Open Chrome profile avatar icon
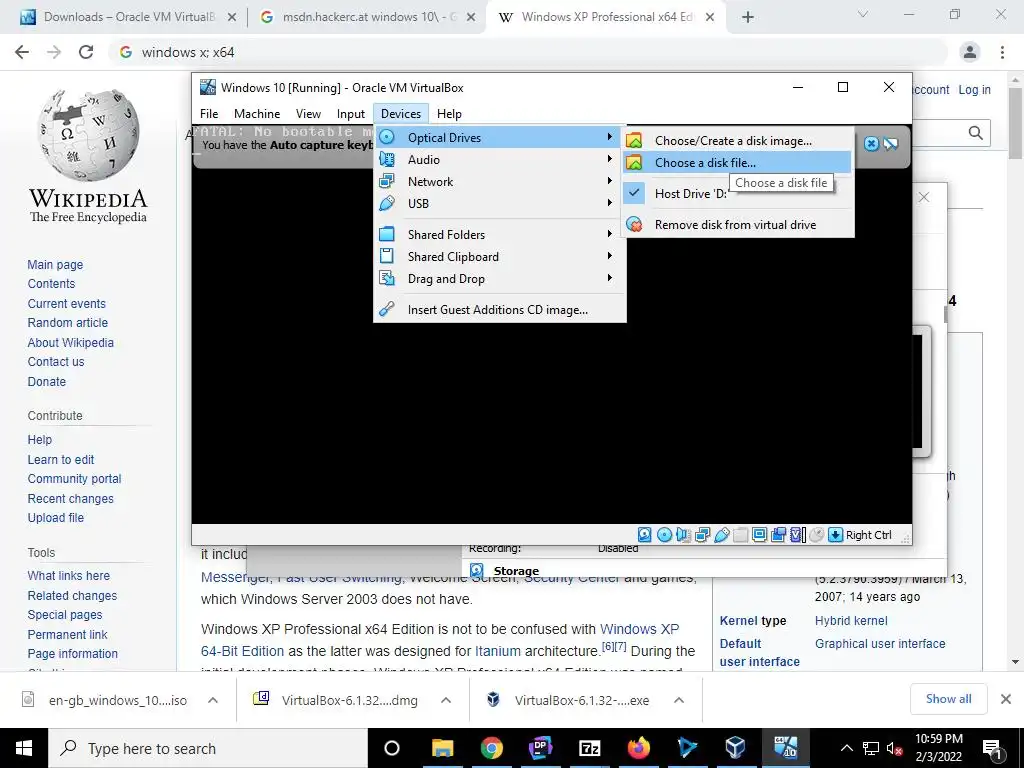This screenshot has width=1024, height=768. [970, 52]
